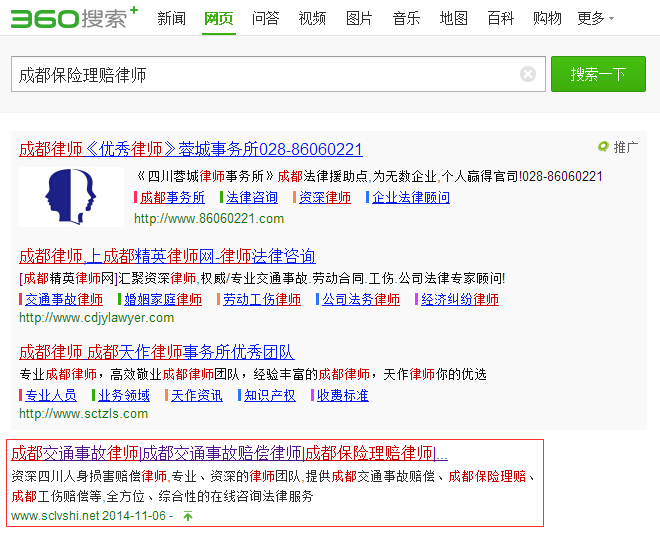Viewport: 660px width, 533px height.
Task: Select the 图片 search tab
Action: click(x=359, y=18)
